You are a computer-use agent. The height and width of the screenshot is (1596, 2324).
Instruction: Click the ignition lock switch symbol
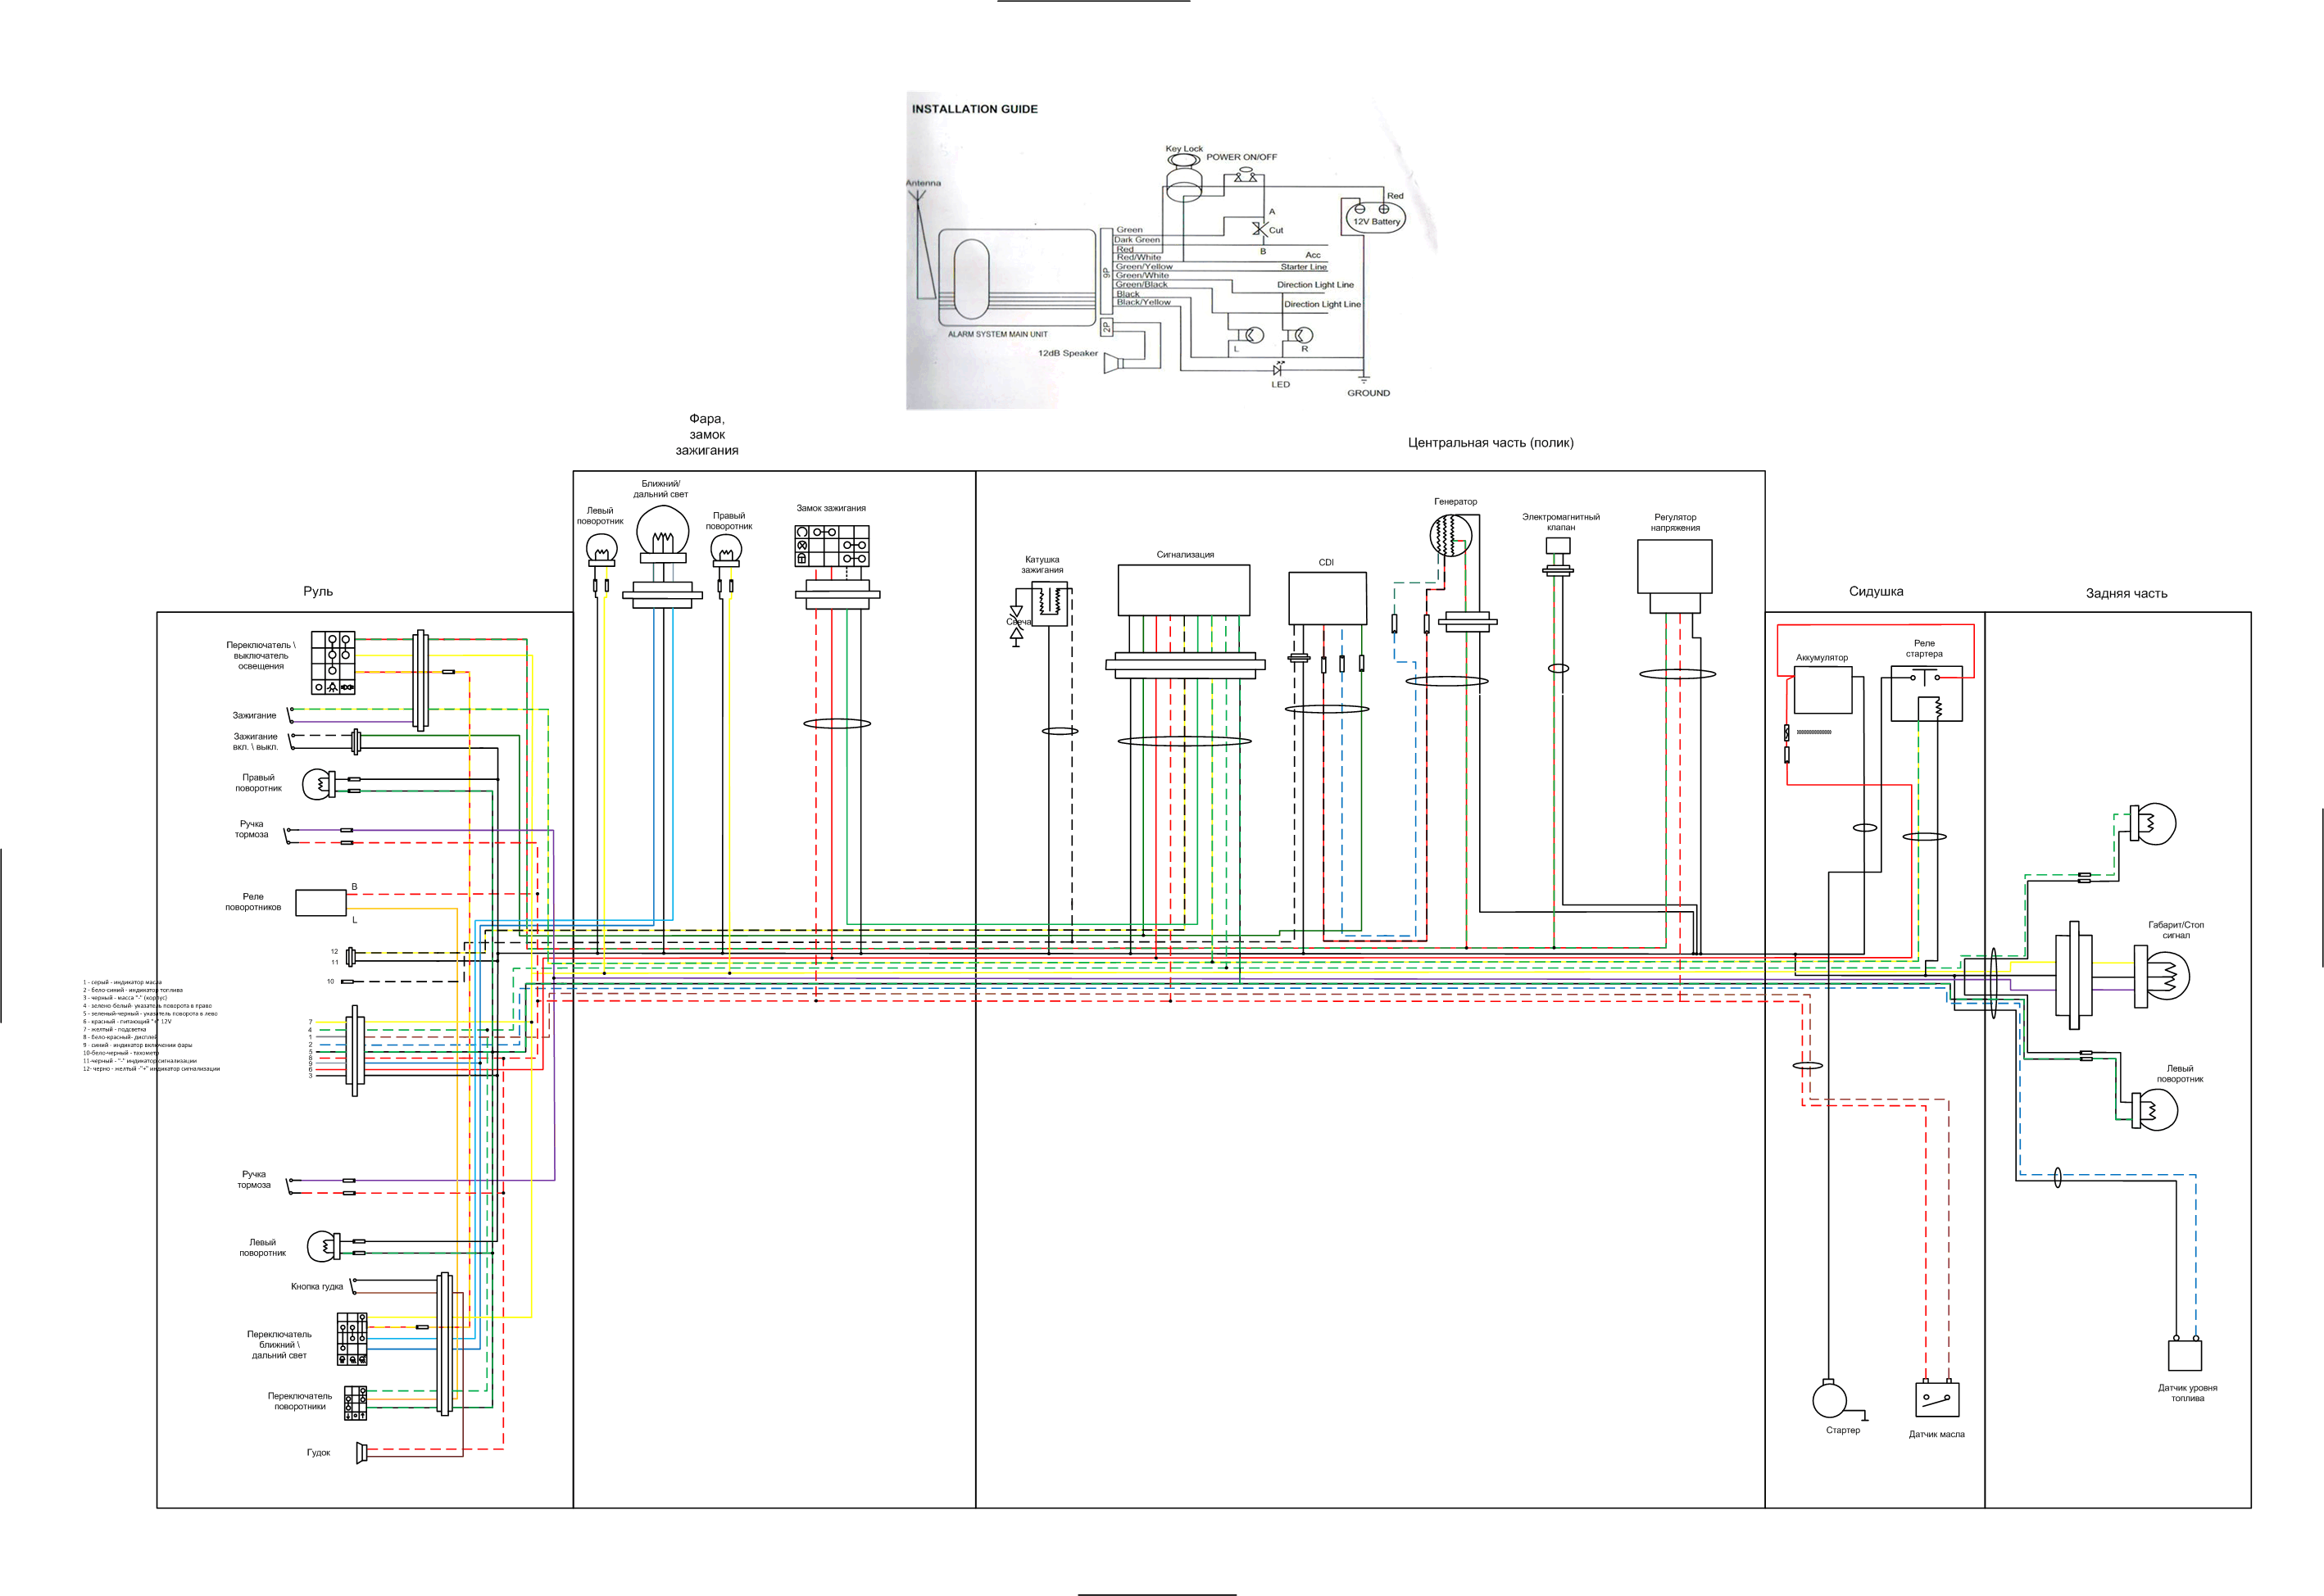(x=831, y=546)
